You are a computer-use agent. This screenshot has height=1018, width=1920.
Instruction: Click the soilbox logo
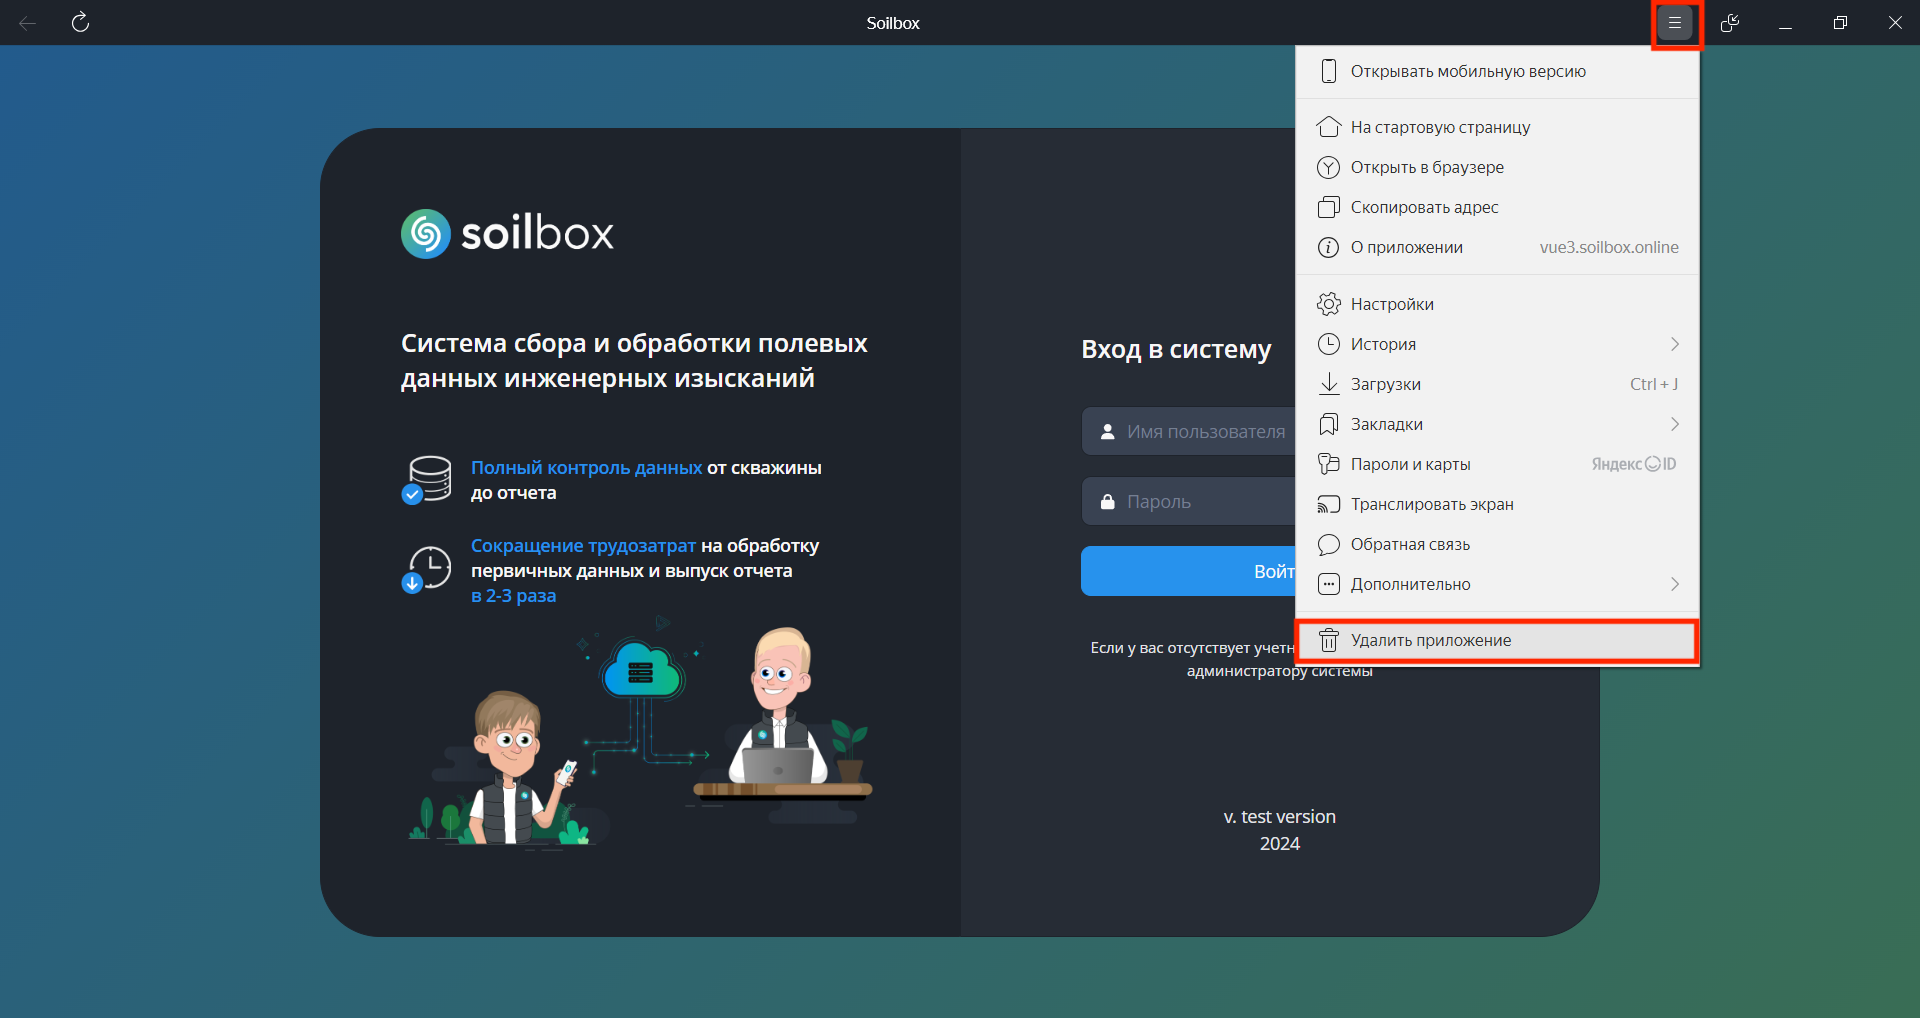point(507,233)
